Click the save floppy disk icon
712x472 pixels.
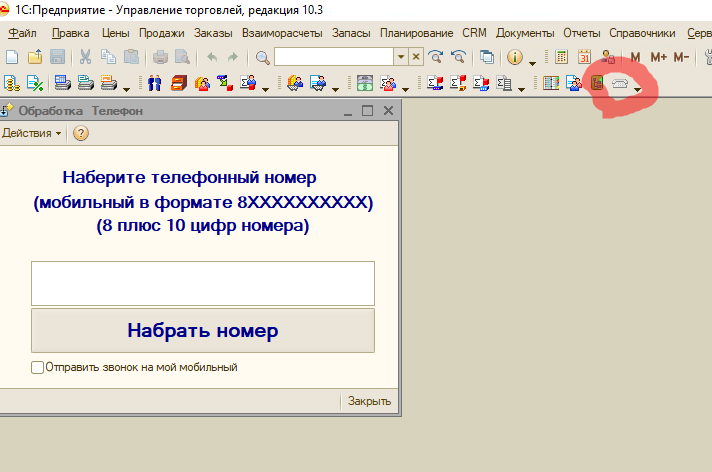57,57
